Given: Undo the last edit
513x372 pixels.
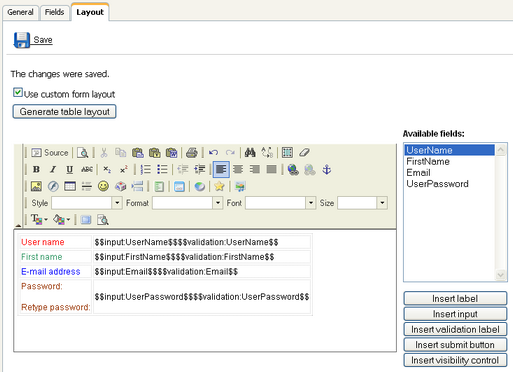Looking at the screenshot, I should [213, 153].
